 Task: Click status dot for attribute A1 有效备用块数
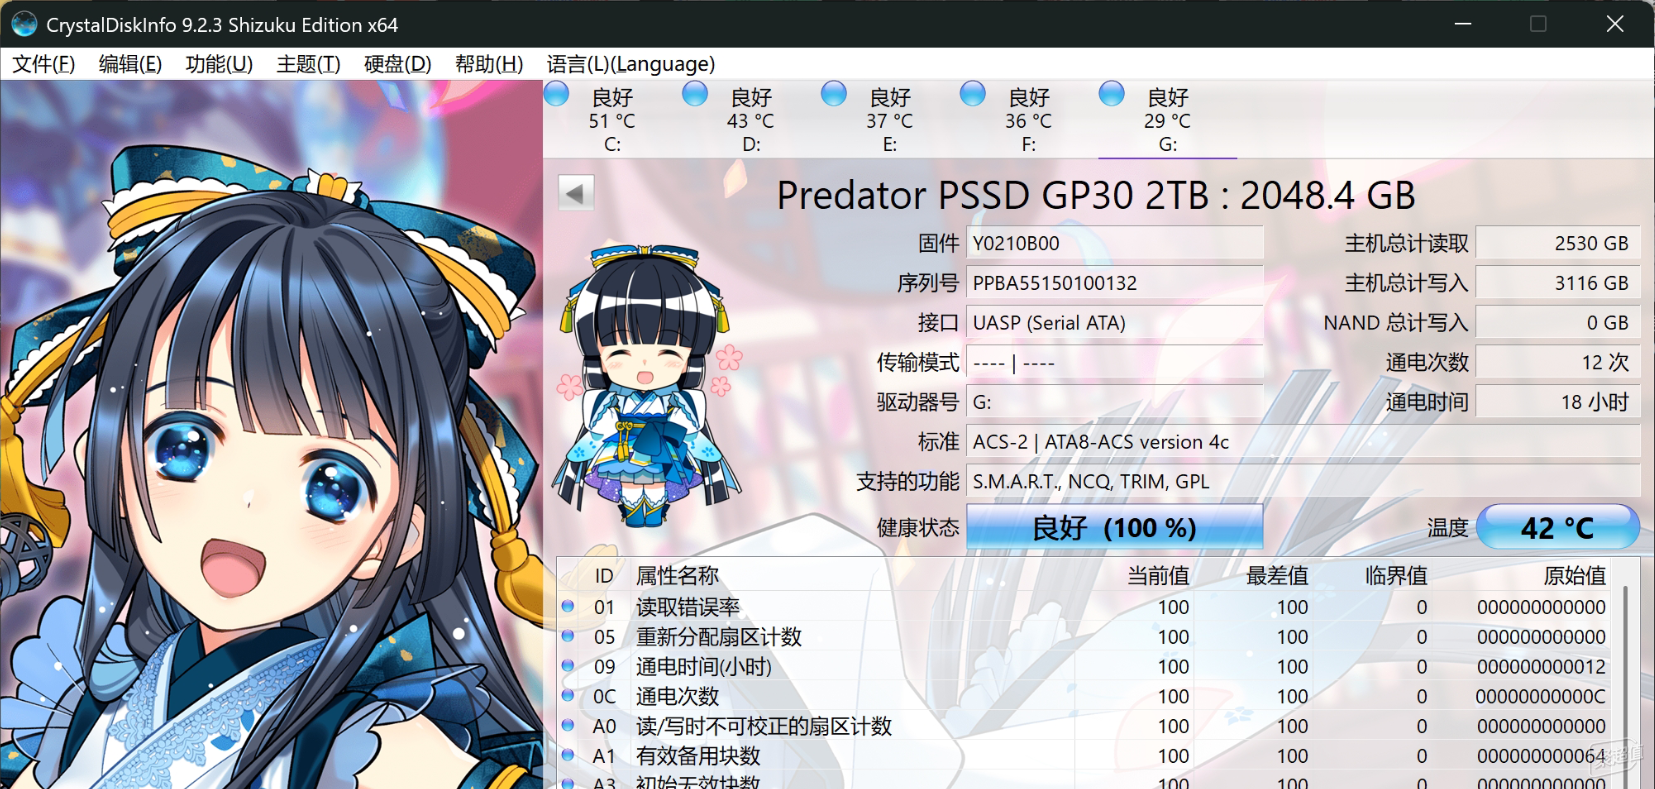click(568, 755)
